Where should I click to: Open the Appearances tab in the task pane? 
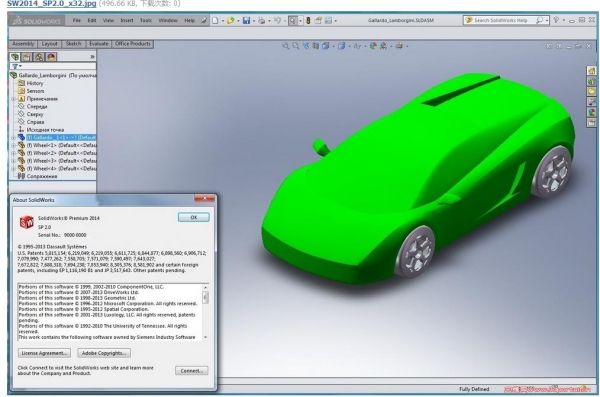point(592,112)
